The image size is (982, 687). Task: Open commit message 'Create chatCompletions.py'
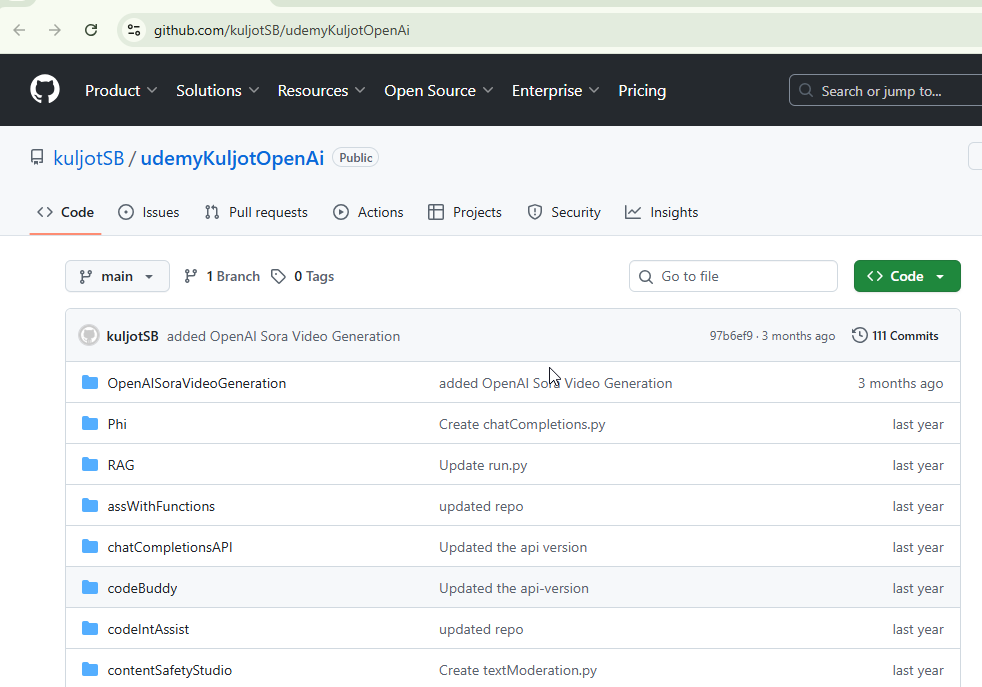tap(522, 424)
